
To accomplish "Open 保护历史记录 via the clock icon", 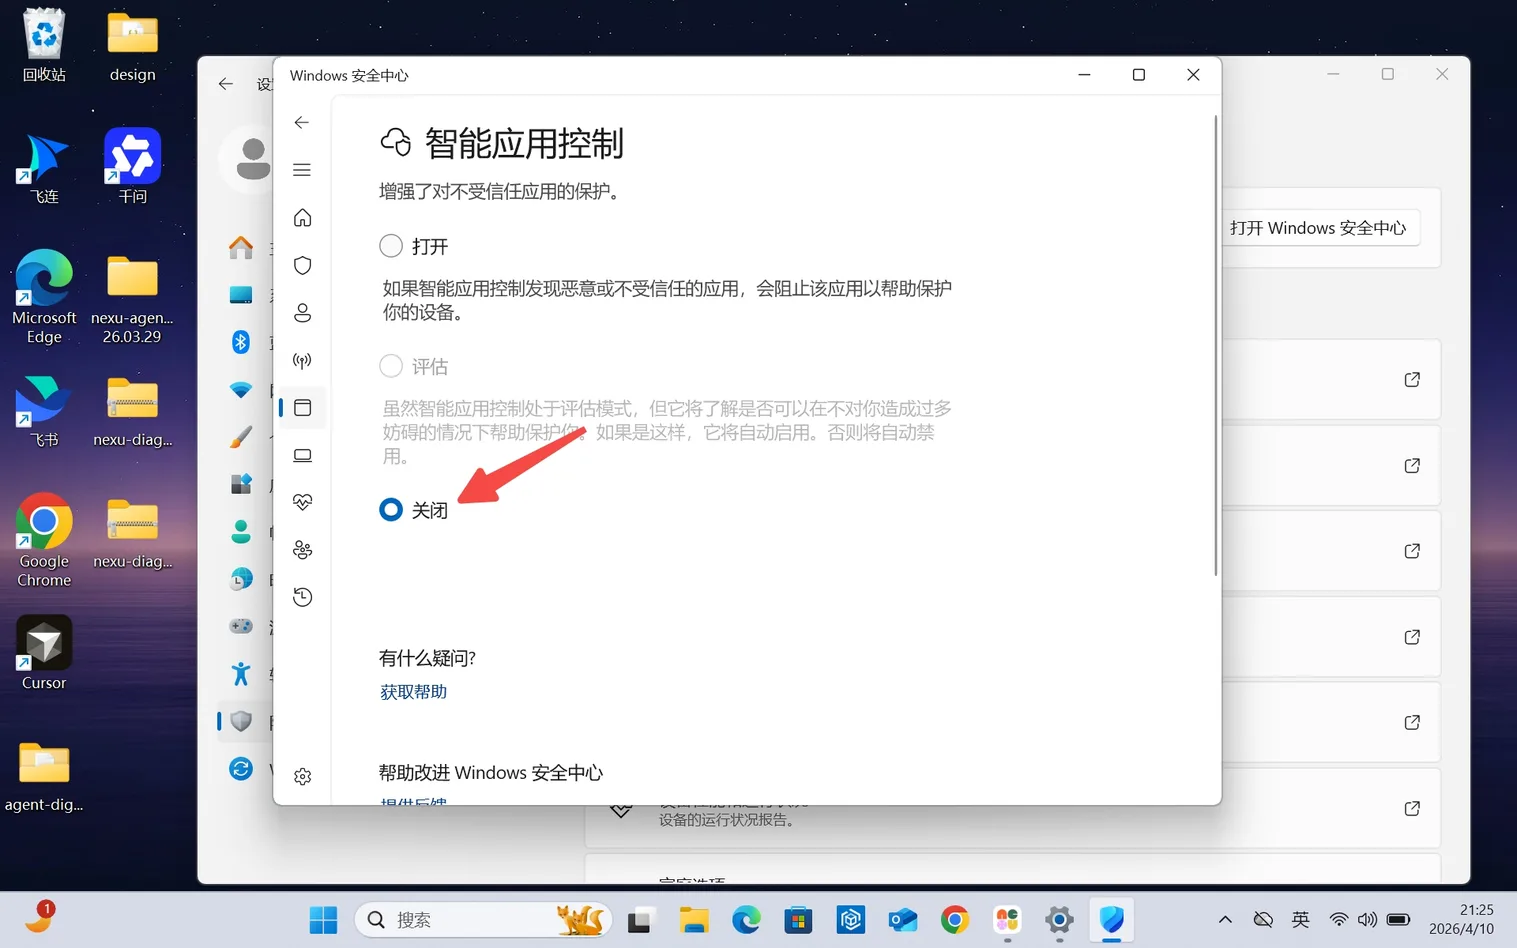I will [x=302, y=596].
